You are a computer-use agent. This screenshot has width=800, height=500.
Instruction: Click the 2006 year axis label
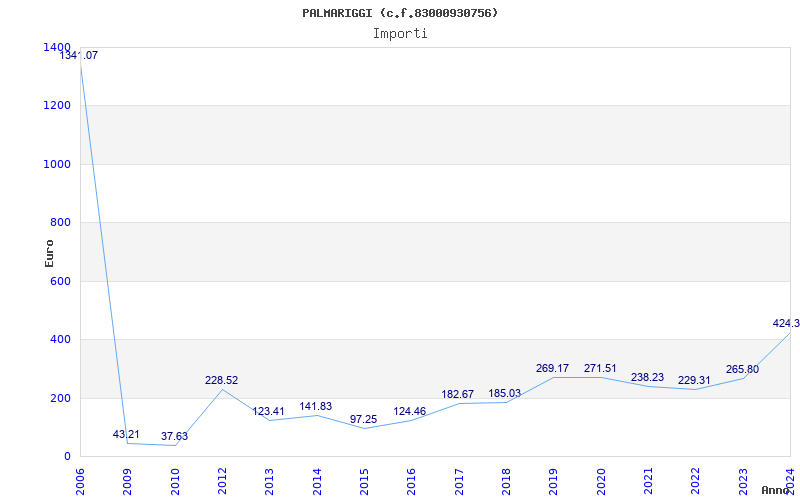coord(80,482)
